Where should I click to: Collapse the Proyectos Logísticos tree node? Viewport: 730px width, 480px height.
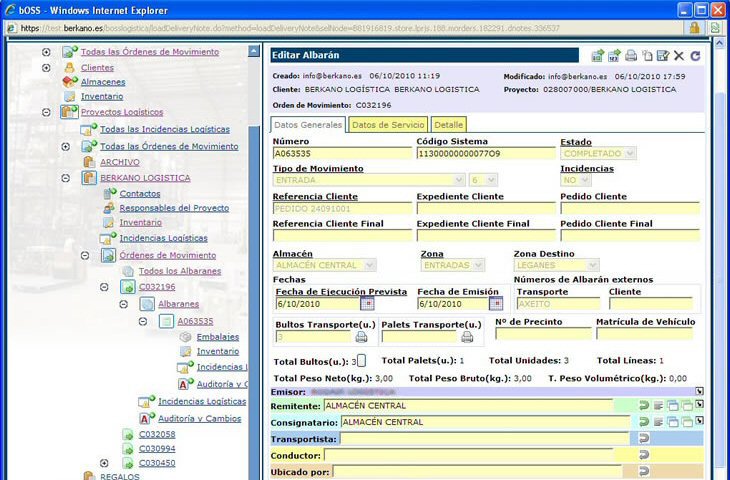click(x=46, y=112)
